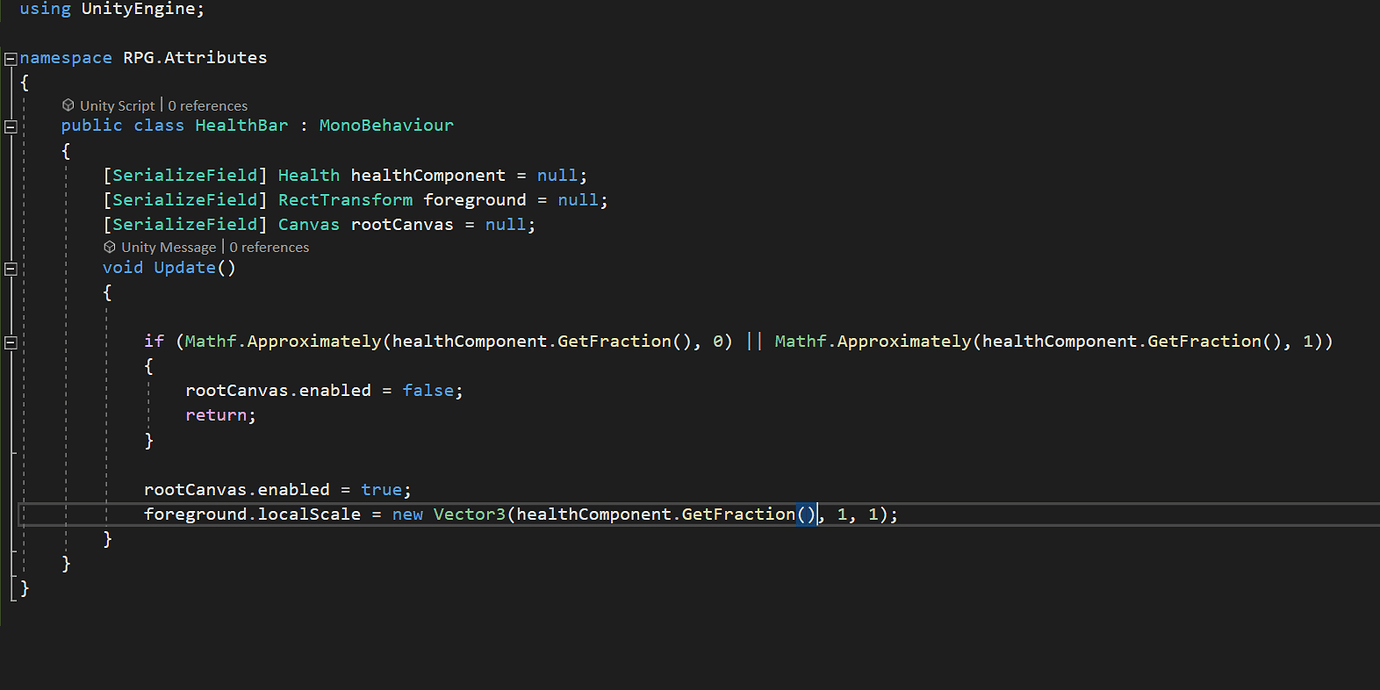Click the "Unity Script" CodeLens label
Screen dimensions: 1380x690
[117, 105]
